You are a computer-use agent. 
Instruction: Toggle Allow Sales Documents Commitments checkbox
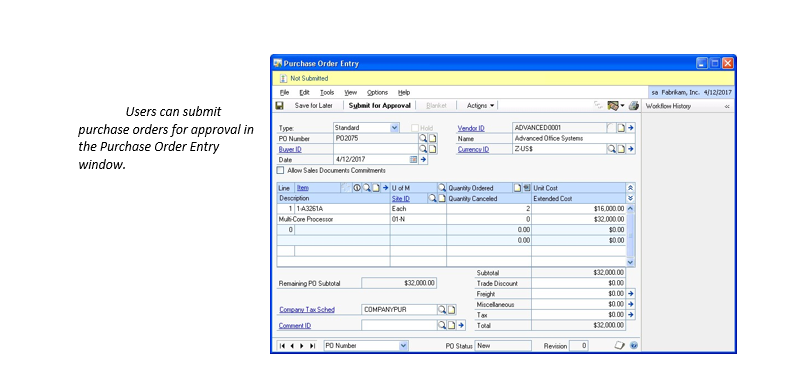click(281, 171)
